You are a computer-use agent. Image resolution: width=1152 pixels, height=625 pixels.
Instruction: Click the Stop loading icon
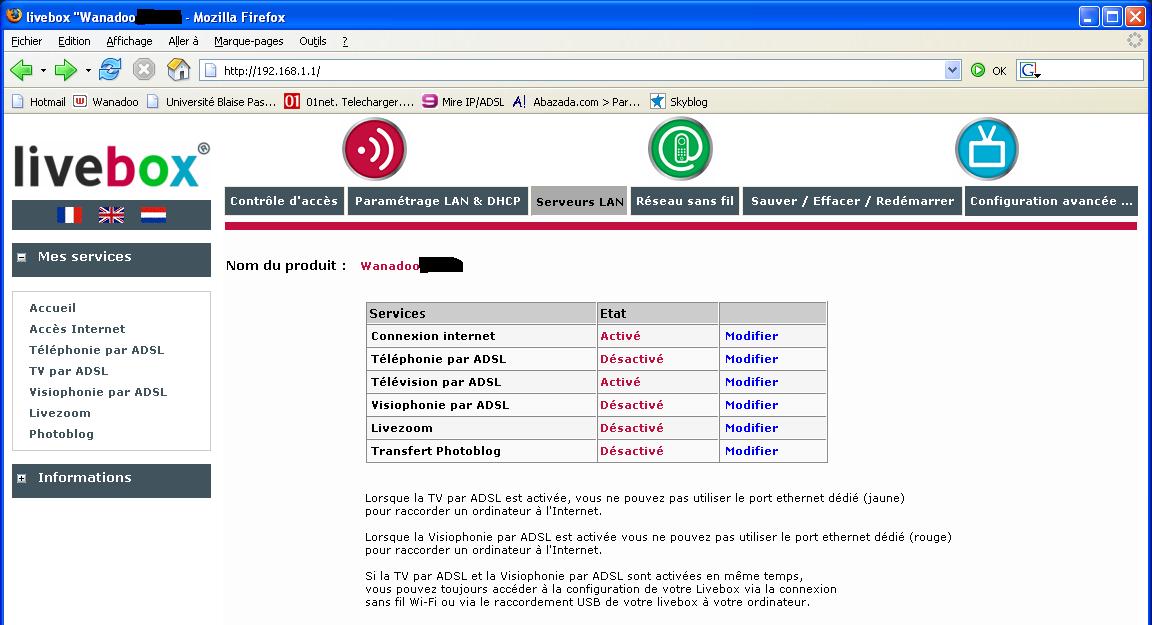pos(144,70)
